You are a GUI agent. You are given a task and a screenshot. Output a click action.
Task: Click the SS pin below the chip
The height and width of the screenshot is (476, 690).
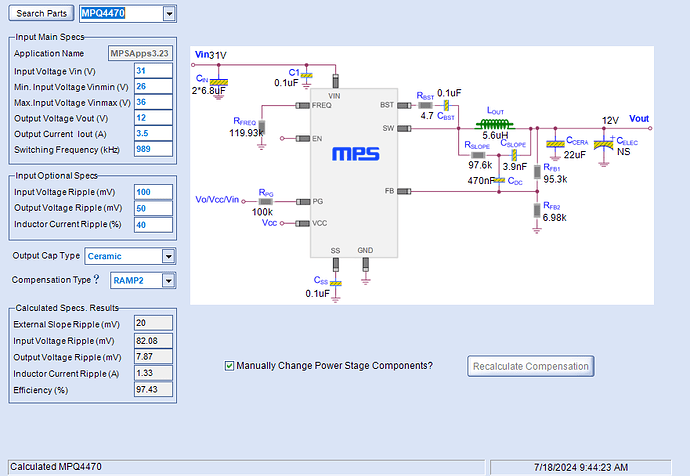click(336, 264)
